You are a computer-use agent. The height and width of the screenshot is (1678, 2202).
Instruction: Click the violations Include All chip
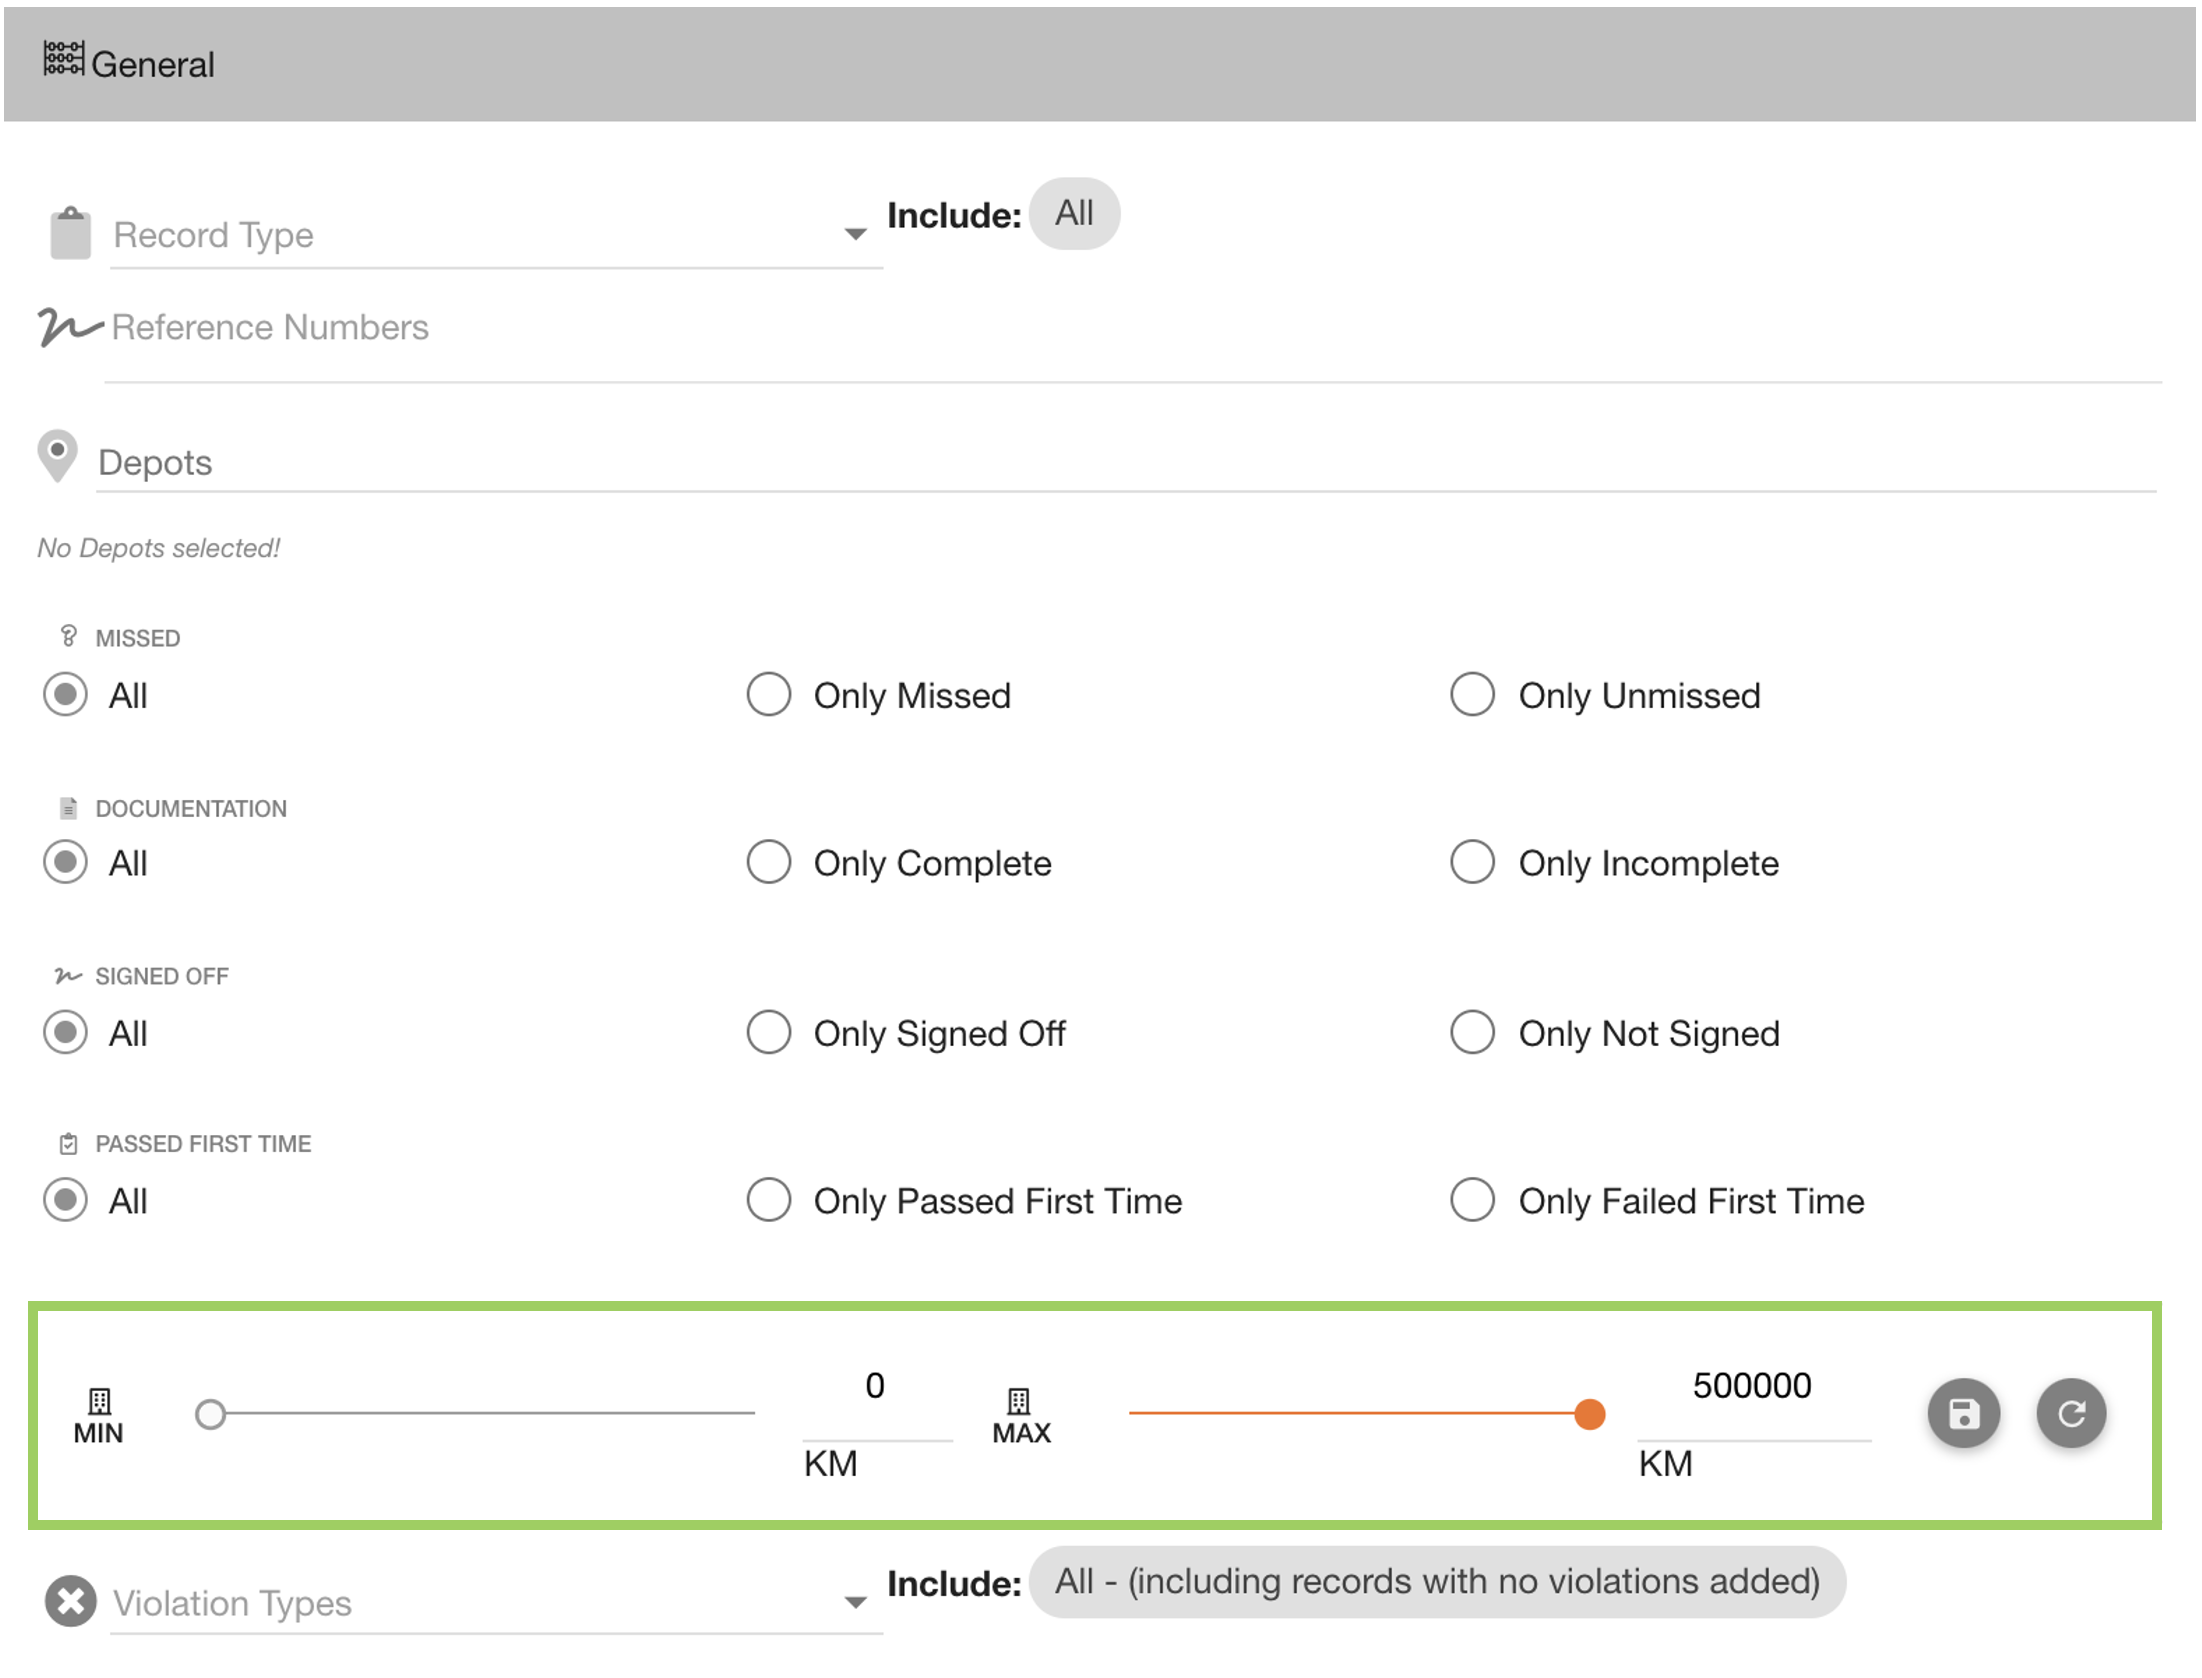pos(1436,1581)
